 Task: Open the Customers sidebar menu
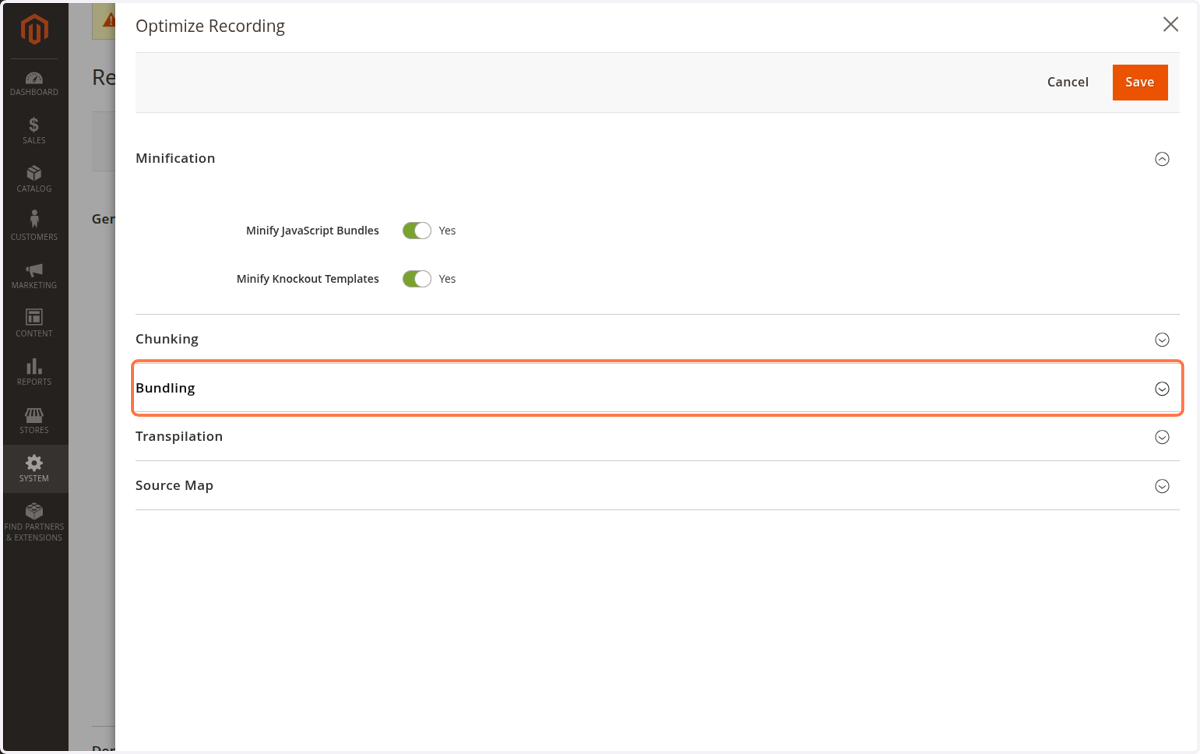click(34, 227)
